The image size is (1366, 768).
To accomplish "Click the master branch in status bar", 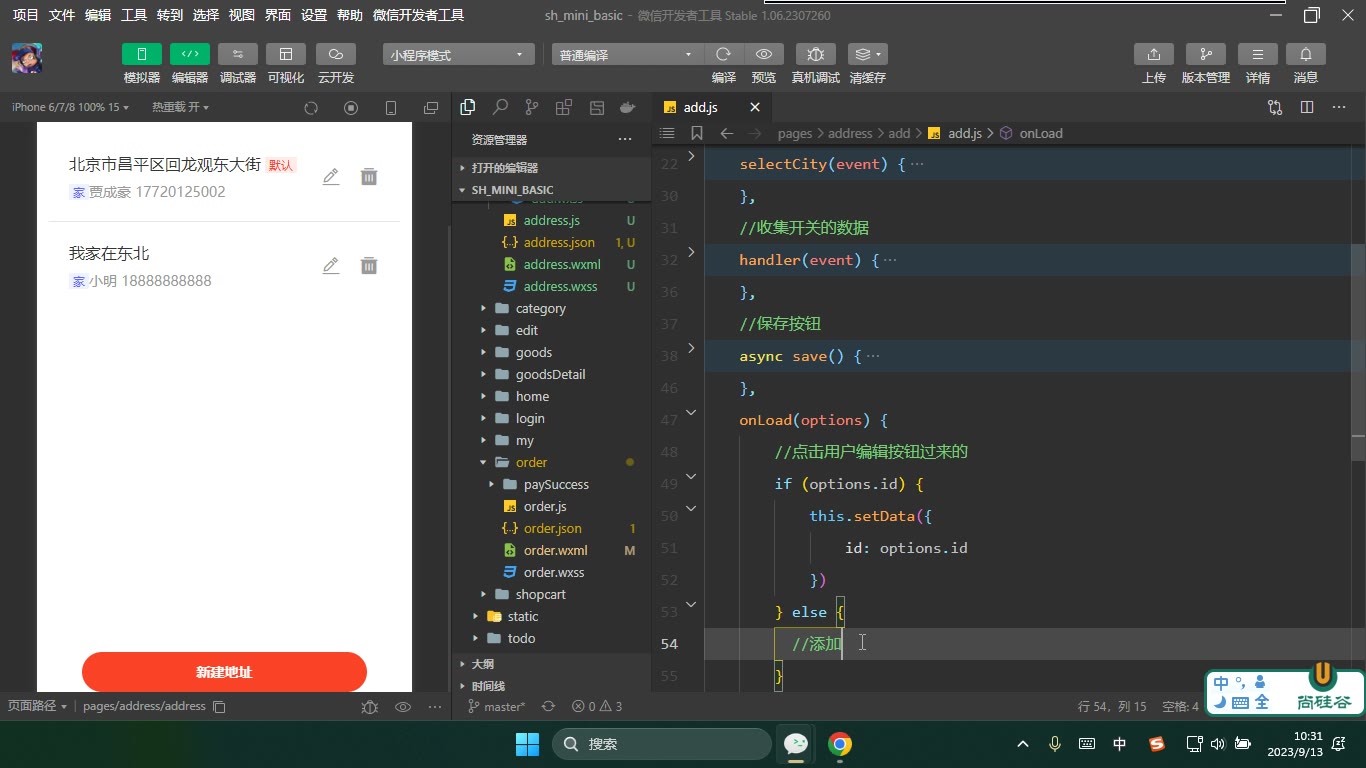I will point(497,706).
